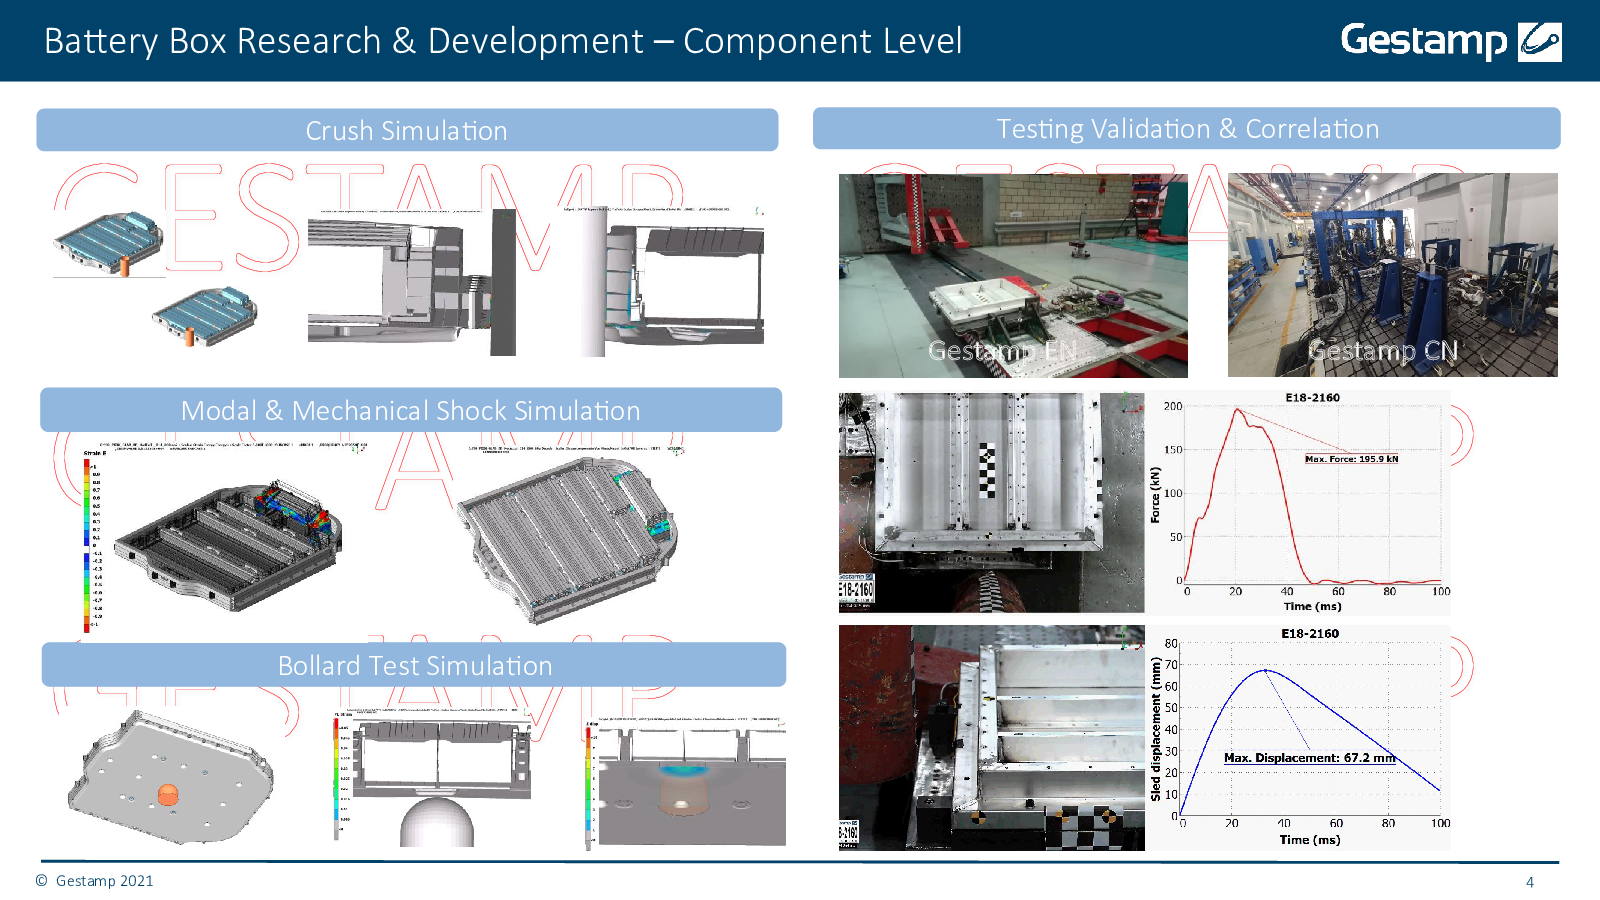Select the Modal & Mechanical Shock Simulation header
The image size is (1600, 900).
point(411,410)
